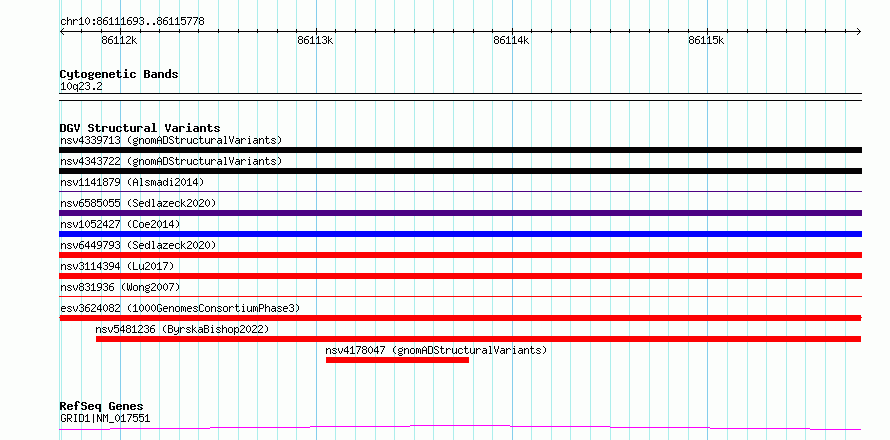Click the nsv4343722 gnomADStructuralVariants label
890x440 pixels.
[x=171, y=161]
